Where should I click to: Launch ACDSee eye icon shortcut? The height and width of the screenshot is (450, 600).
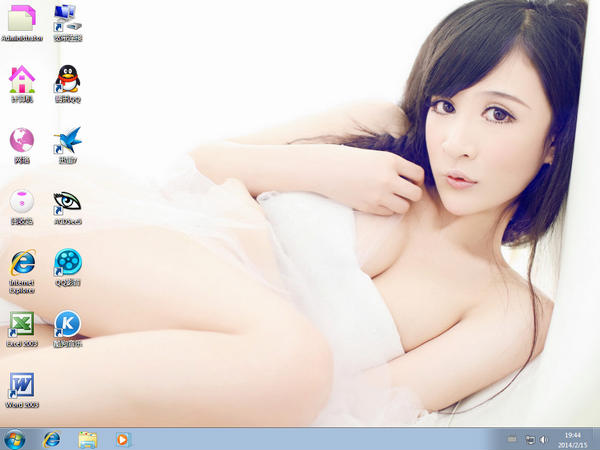(67, 202)
